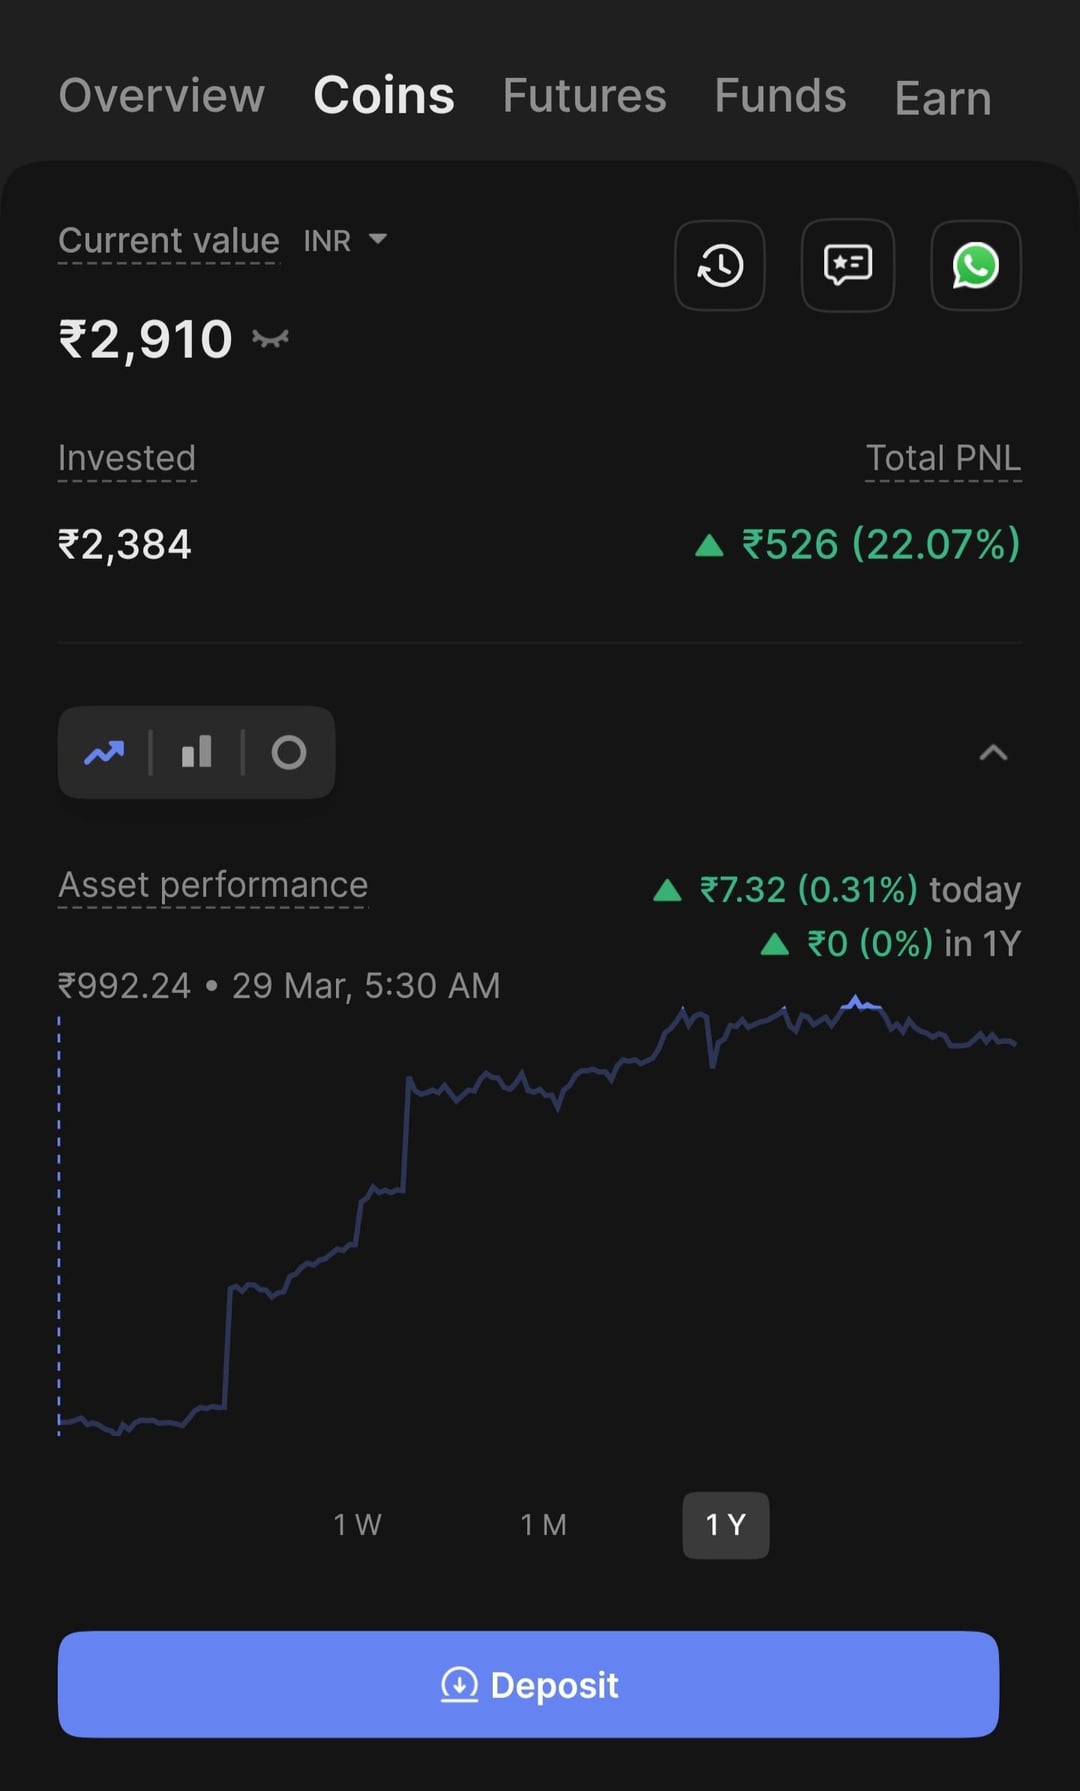
Task: Tap the feedback star chat icon
Action: tap(848, 266)
